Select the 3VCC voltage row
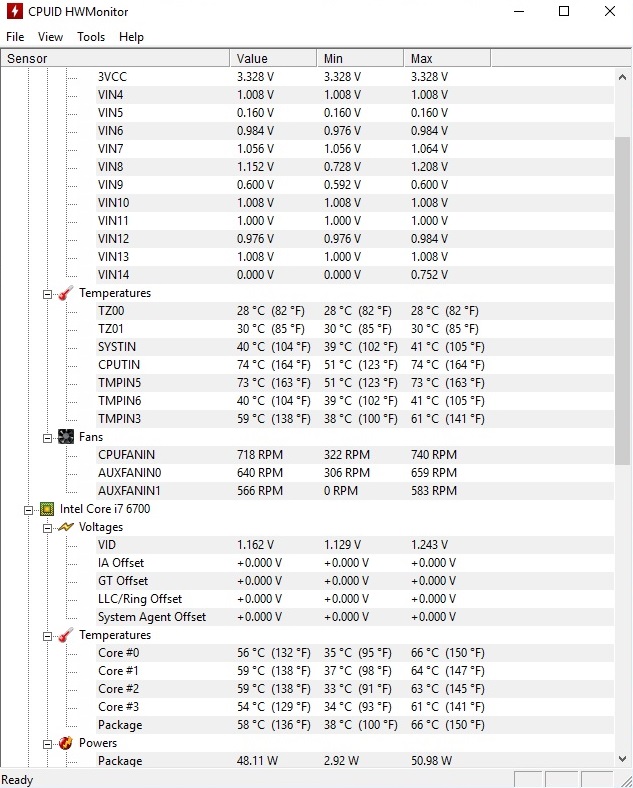 pyautogui.click(x=355, y=77)
